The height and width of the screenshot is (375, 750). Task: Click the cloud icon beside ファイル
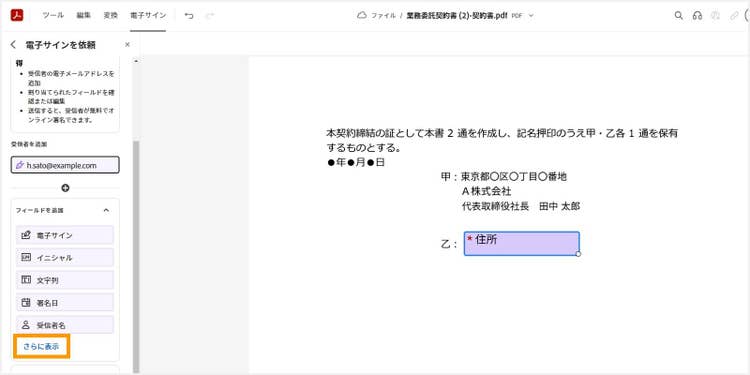[362, 15]
